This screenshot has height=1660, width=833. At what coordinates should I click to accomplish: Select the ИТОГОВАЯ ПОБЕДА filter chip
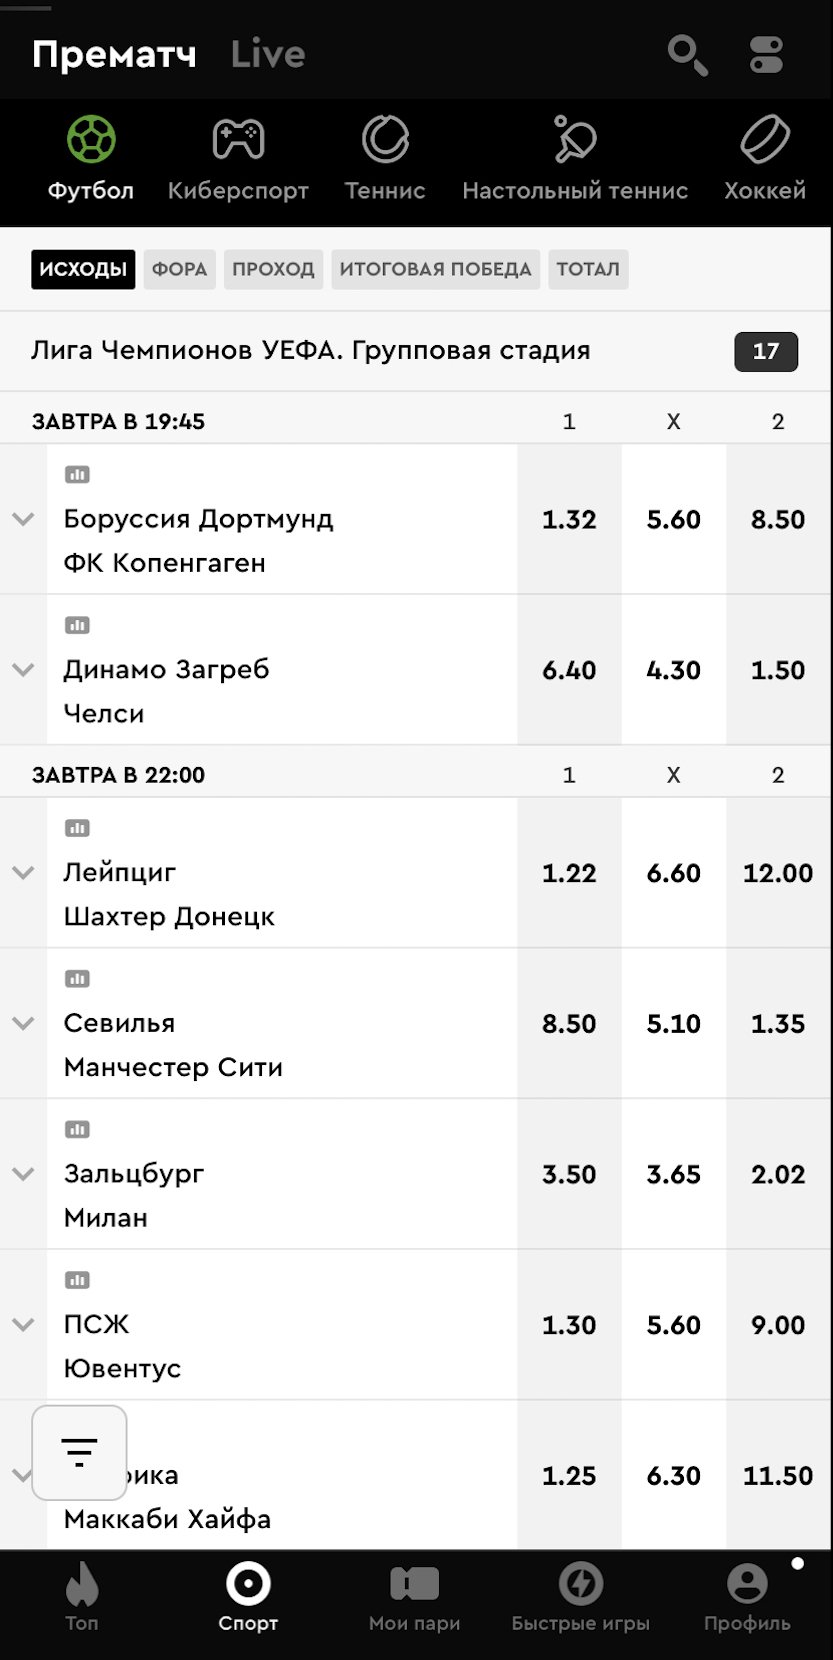point(435,269)
